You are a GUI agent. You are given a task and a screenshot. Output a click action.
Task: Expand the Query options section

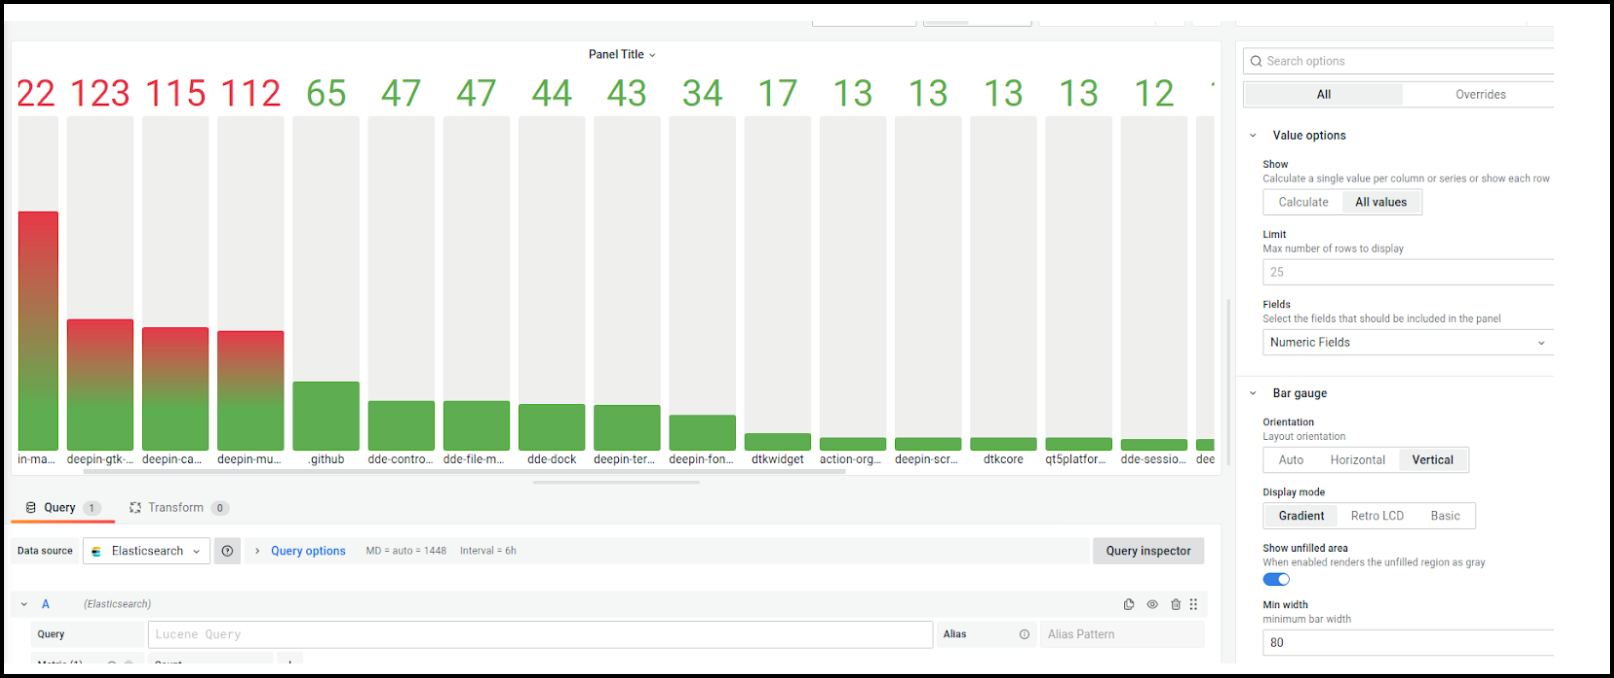tap(307, 551)
